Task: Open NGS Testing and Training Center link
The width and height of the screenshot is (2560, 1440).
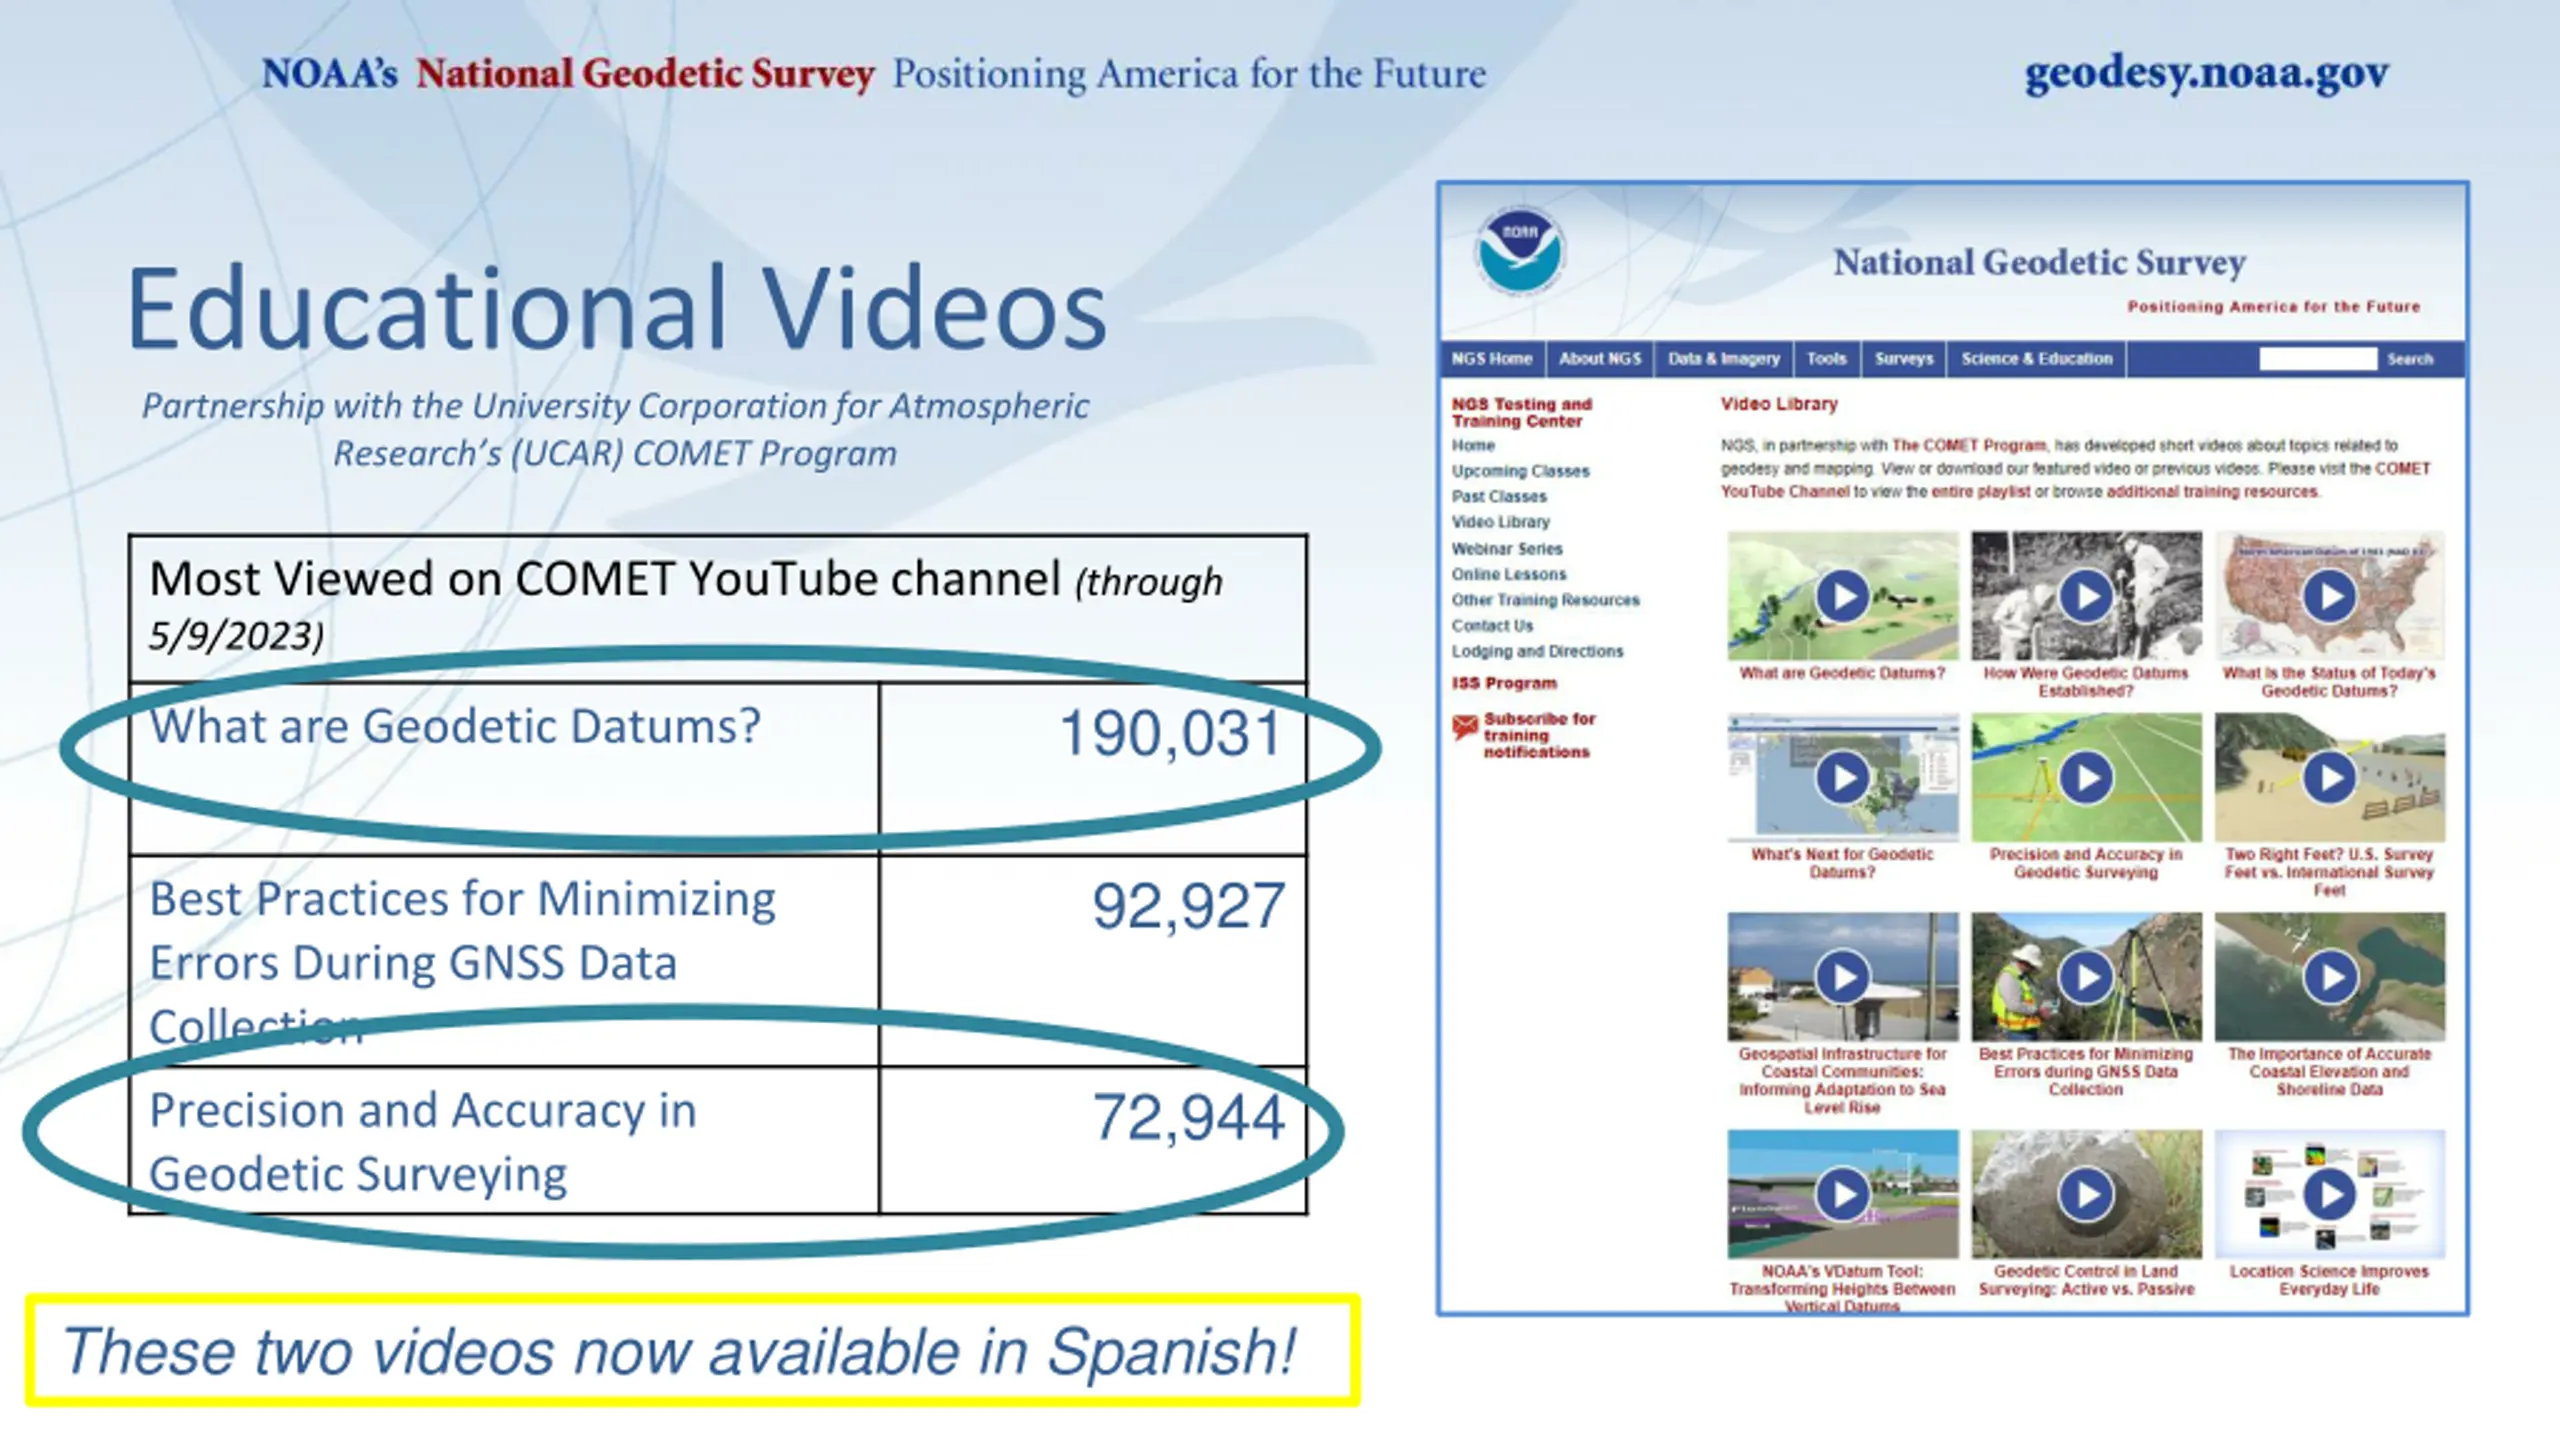Action: point(1522,413)
